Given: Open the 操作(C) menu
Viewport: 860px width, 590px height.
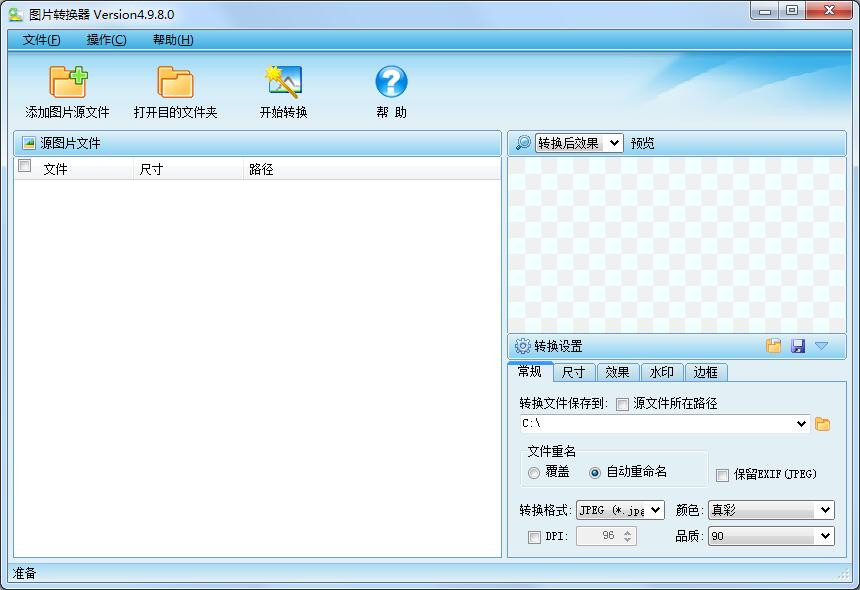Looking at the screenshot, I should pyautogui.click(x=106, y=39).
